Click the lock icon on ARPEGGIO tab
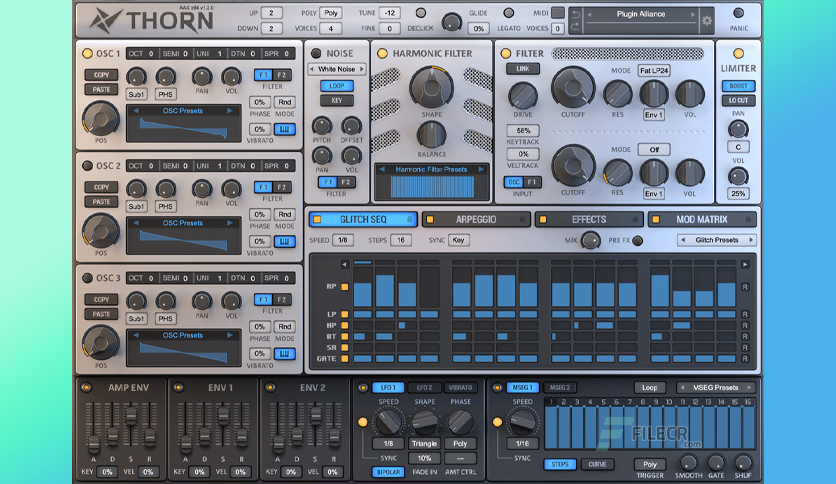Screen dimensions: 836x484 pos(522,219)
